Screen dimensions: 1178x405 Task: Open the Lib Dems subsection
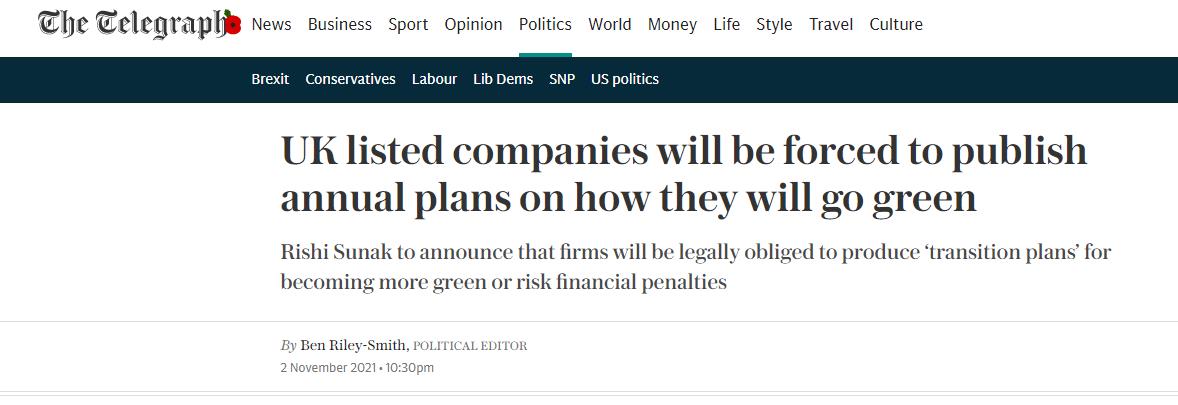click(x=503, y=79)
